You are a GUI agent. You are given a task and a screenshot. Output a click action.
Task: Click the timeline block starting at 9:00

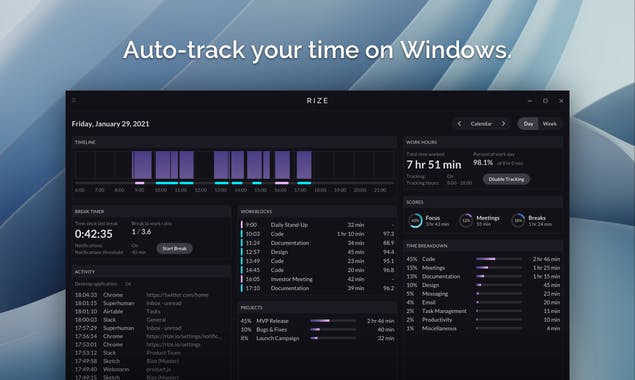pos(142,165)
